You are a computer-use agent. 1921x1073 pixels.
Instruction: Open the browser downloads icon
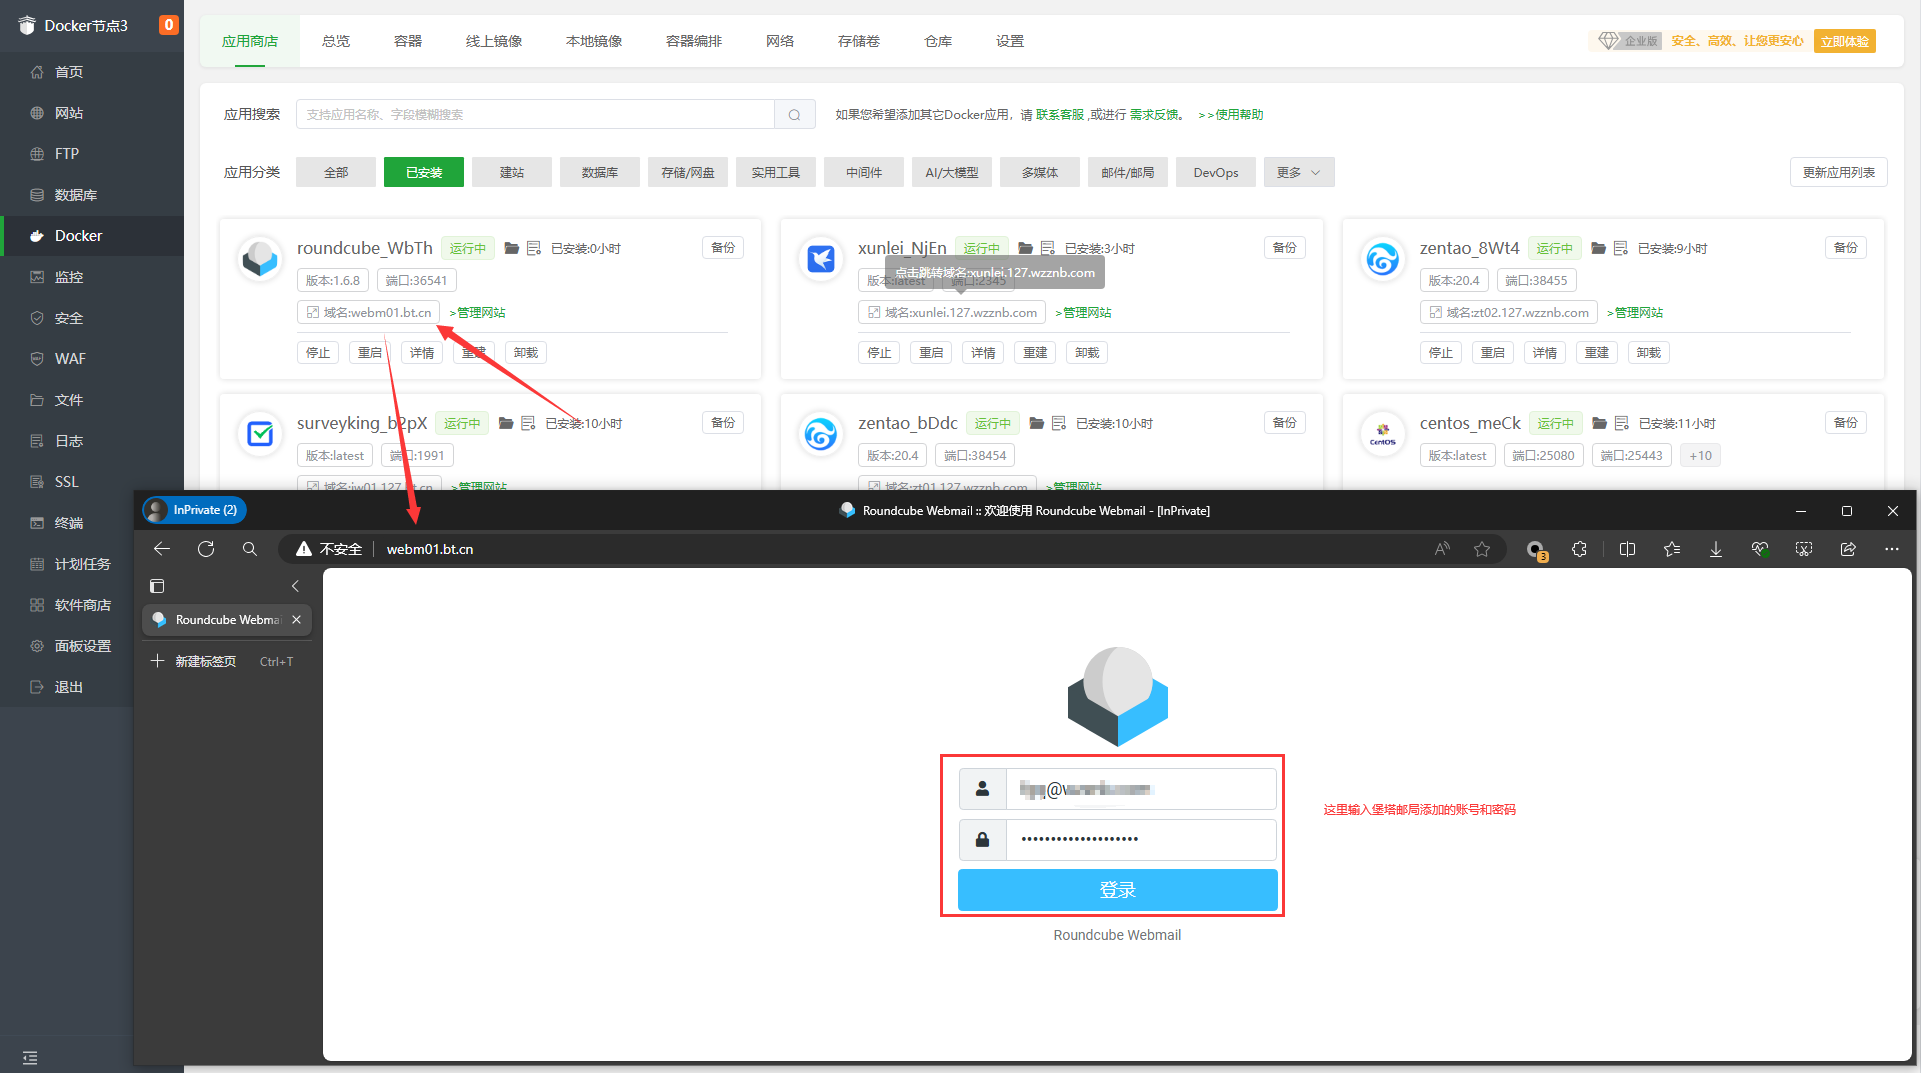(x=1716, y=549)
